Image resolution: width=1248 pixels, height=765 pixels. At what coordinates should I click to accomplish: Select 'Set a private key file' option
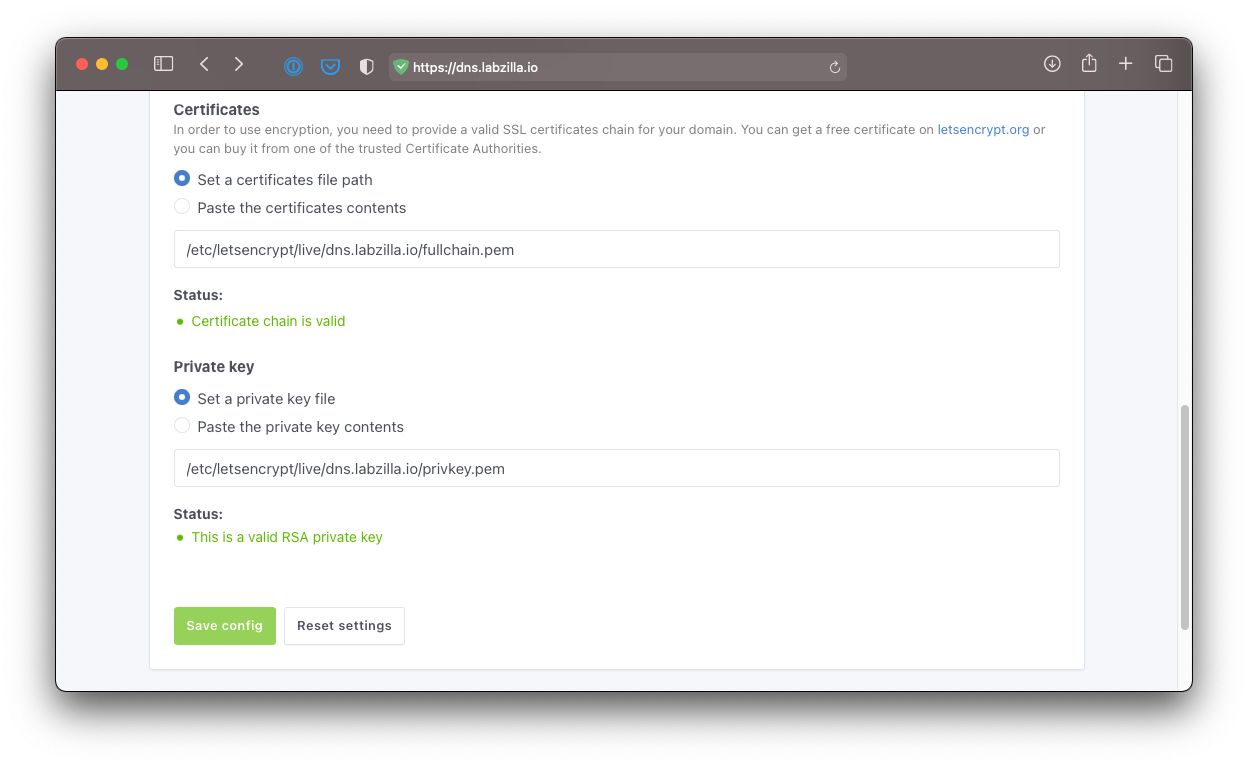[182, 398]
